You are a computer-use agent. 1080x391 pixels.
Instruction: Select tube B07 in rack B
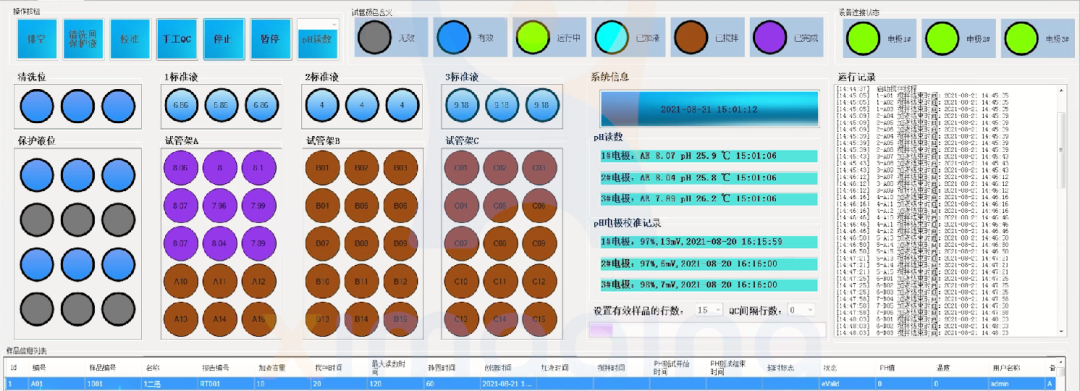(323, 243)
